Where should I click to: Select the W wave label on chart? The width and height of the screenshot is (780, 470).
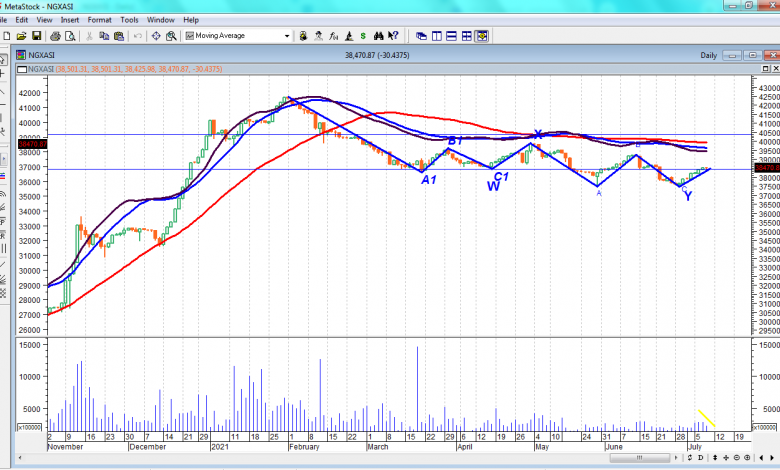pyautogui.click(x=493, y=187)
